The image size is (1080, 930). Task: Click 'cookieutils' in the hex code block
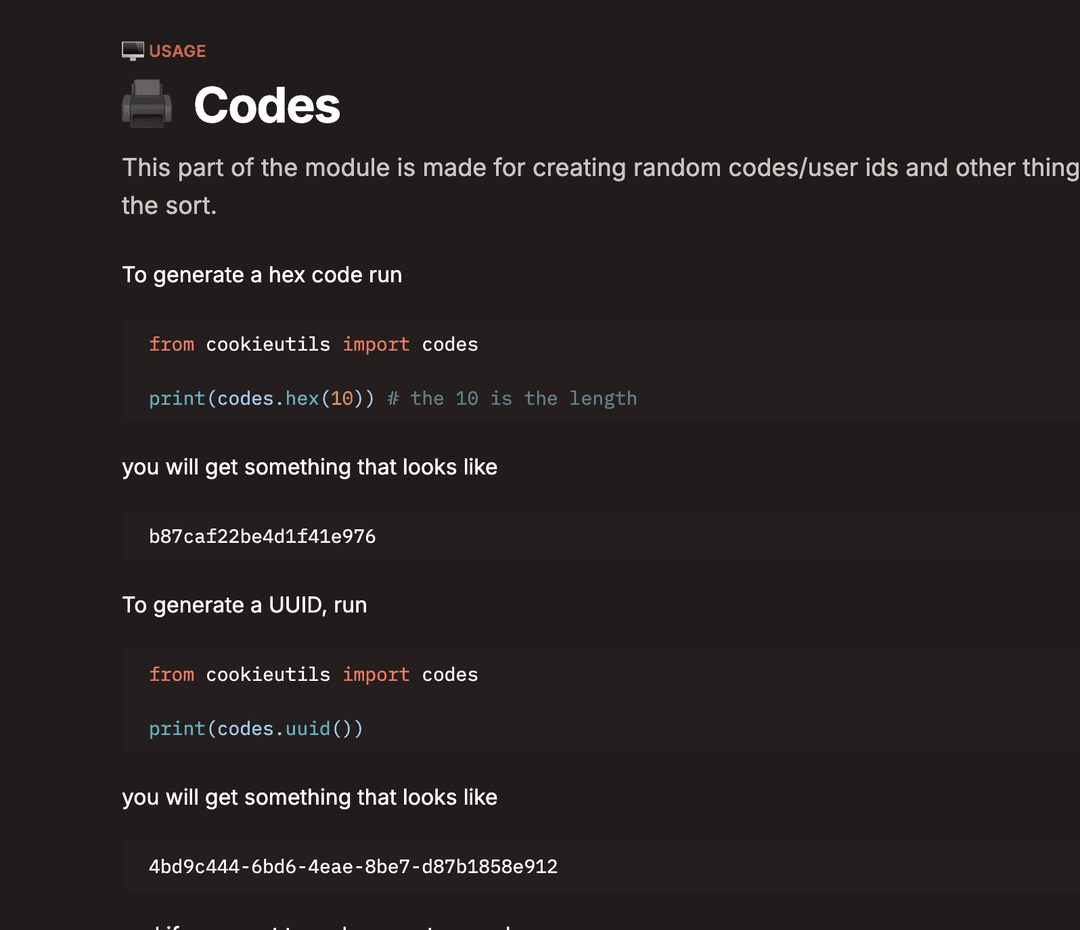(x=268, y=344)
